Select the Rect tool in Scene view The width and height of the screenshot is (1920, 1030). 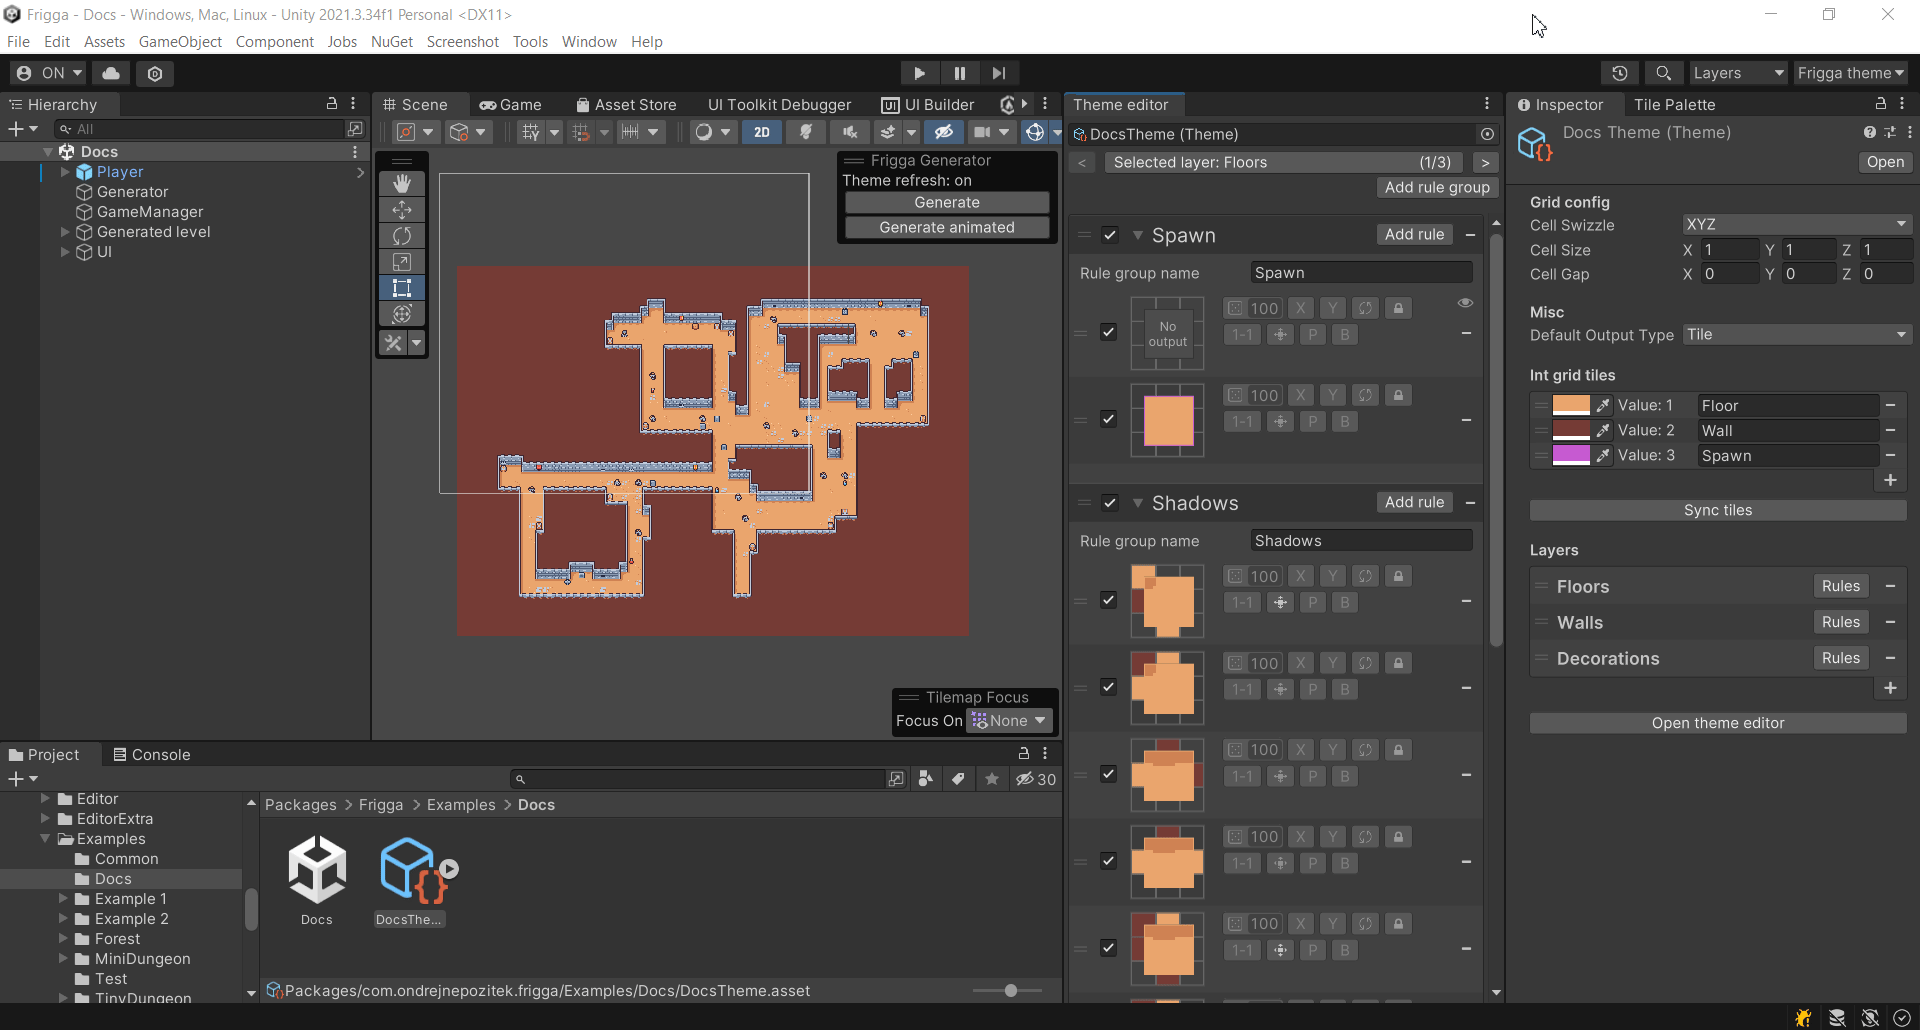402,287
